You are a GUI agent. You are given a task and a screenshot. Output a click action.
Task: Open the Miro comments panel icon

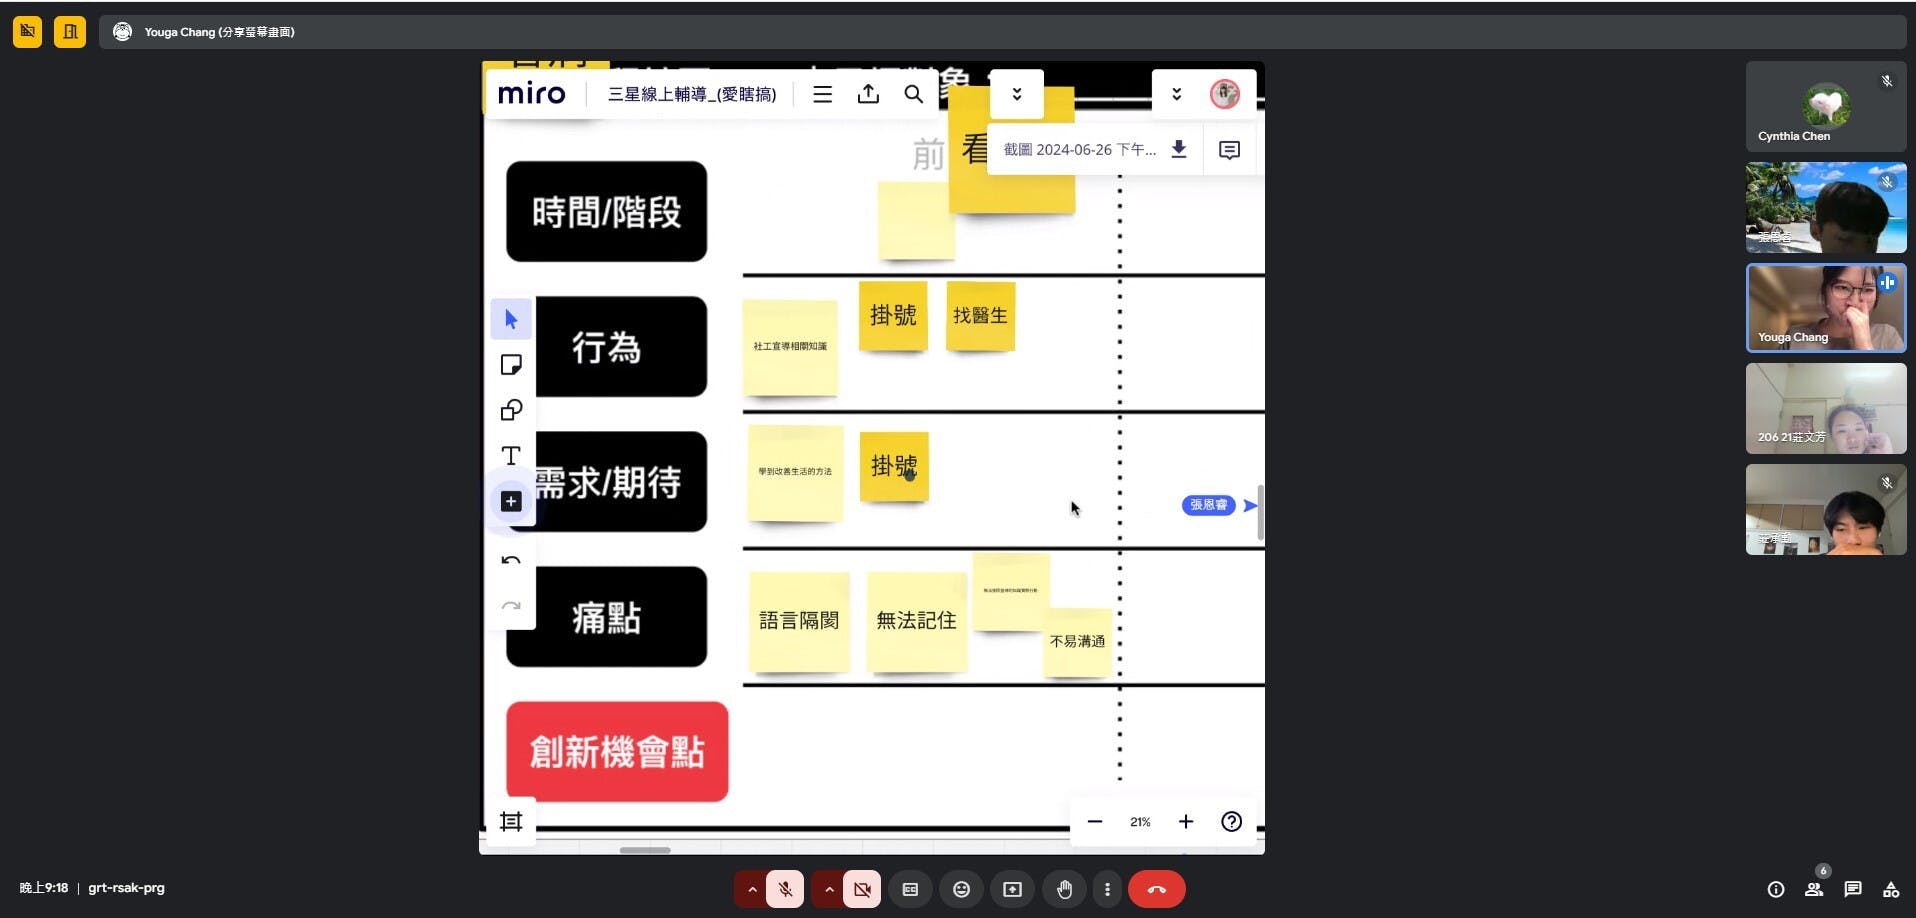pyautogui.click(x=1229, y=150)
